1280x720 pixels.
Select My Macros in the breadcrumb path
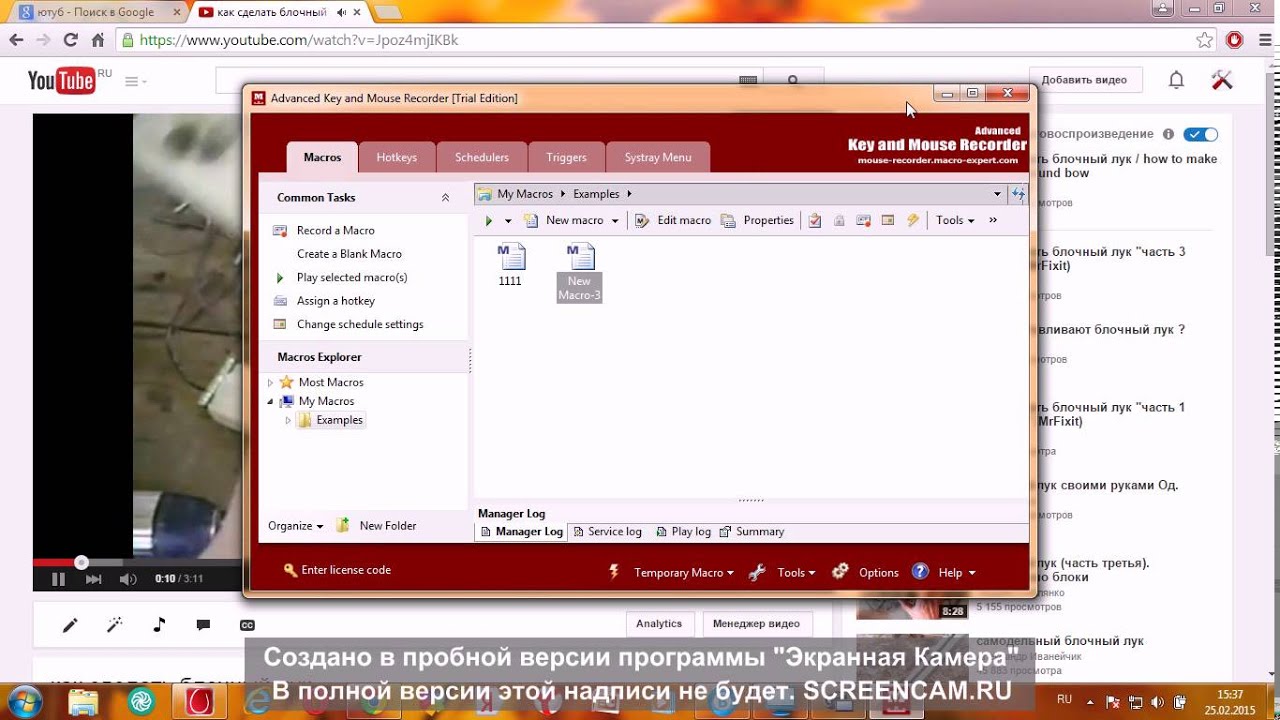525,194
